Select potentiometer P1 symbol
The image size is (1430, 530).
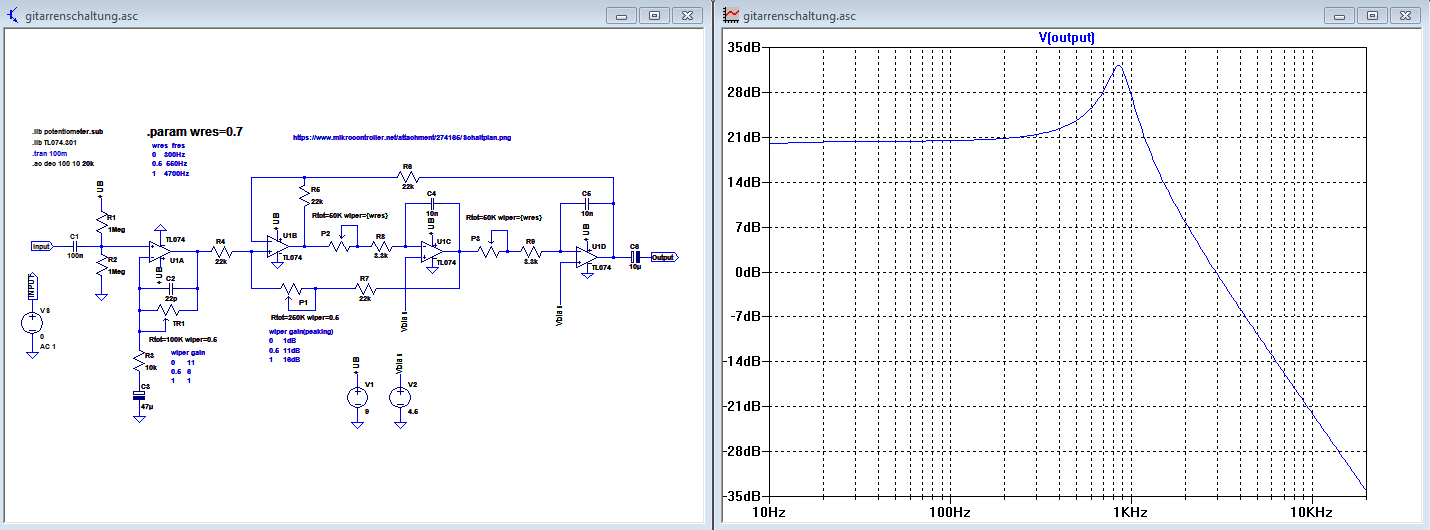(x=293, y=290)
